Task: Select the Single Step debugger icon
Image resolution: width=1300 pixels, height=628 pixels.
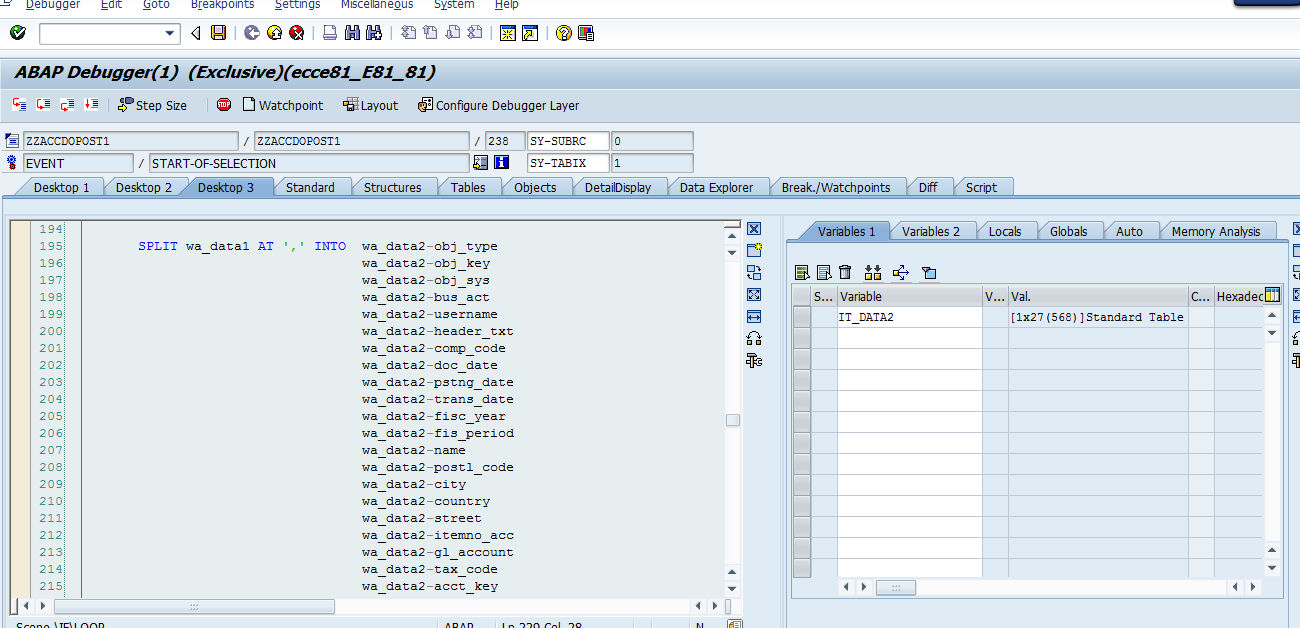Action: (18, 104)
